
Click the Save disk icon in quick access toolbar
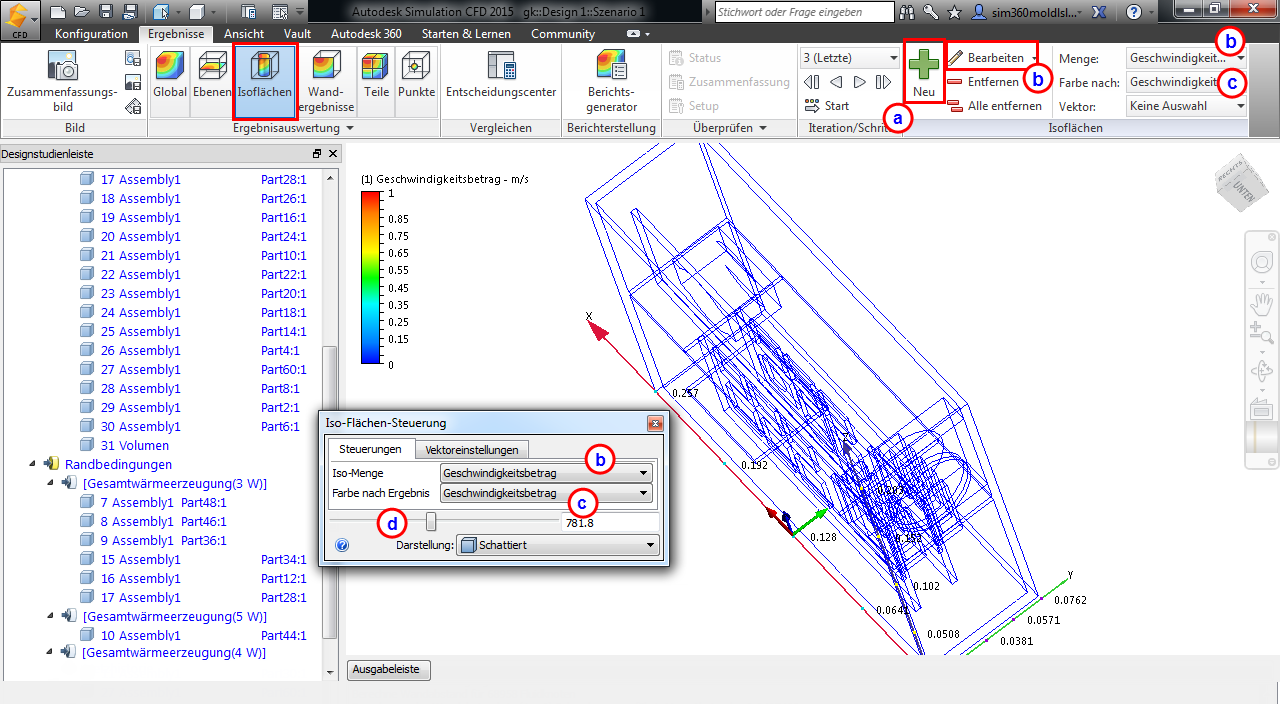(107, 12)
